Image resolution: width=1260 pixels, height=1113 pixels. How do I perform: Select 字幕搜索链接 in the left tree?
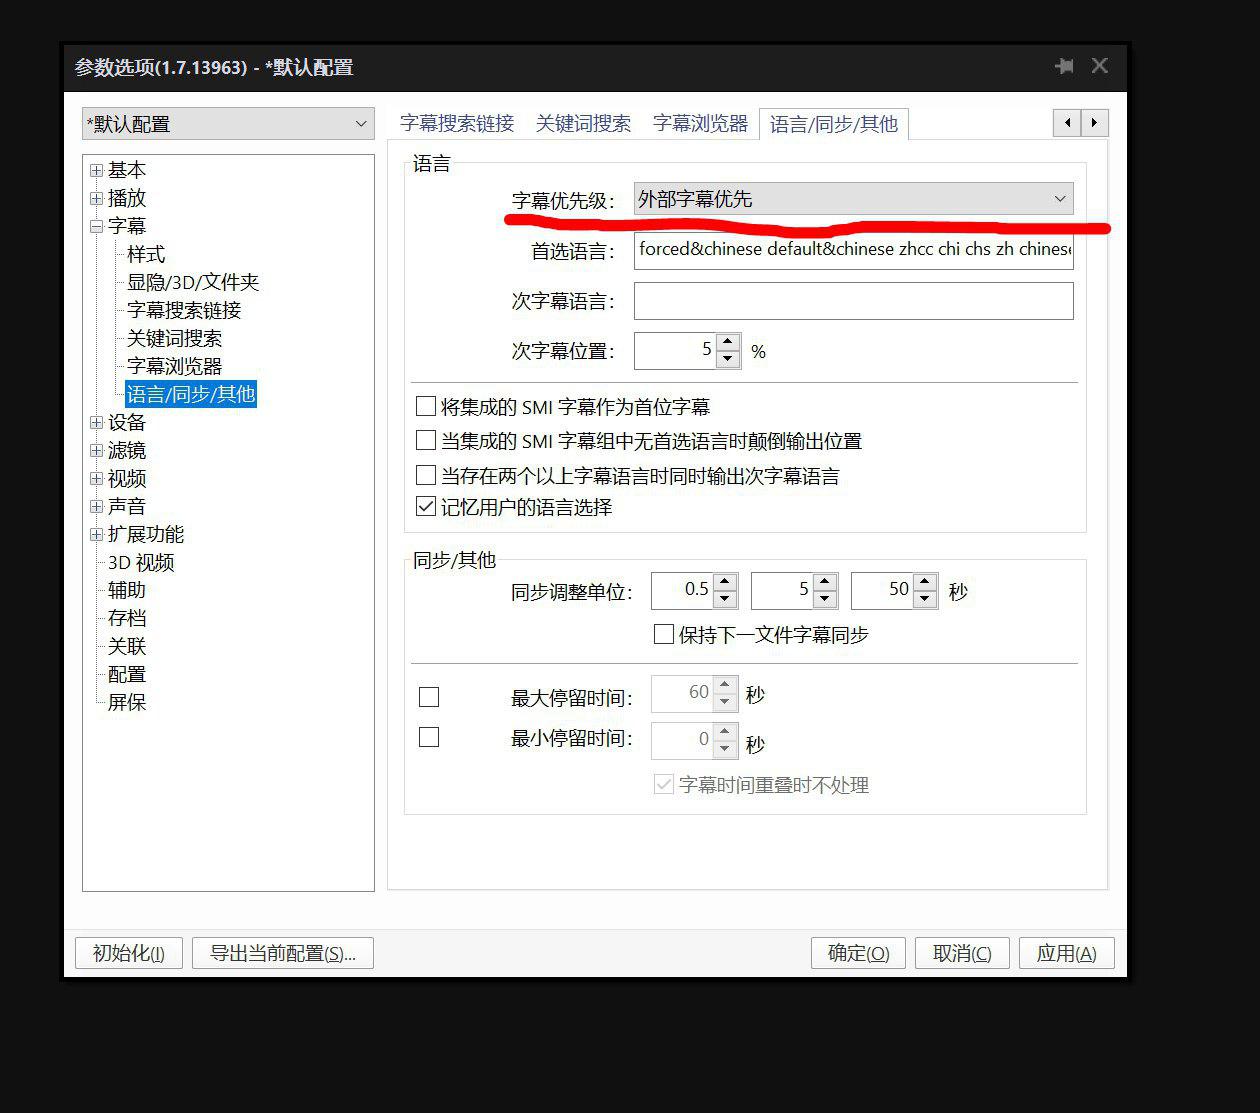[184, 310]
